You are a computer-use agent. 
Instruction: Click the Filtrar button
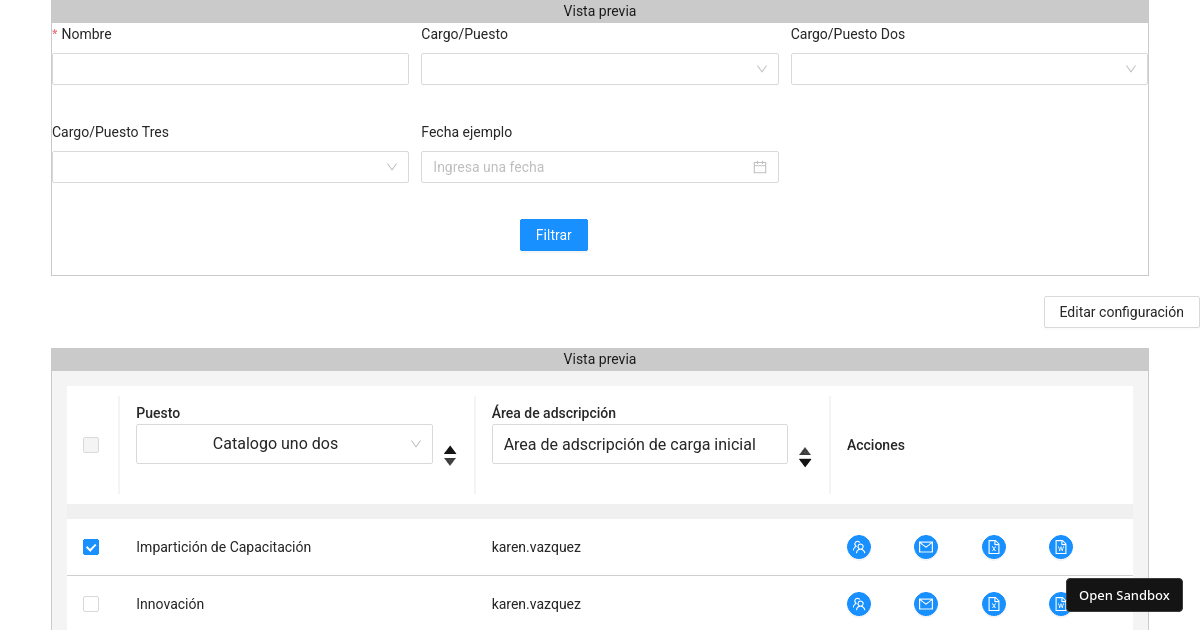(x=553, y=234)
